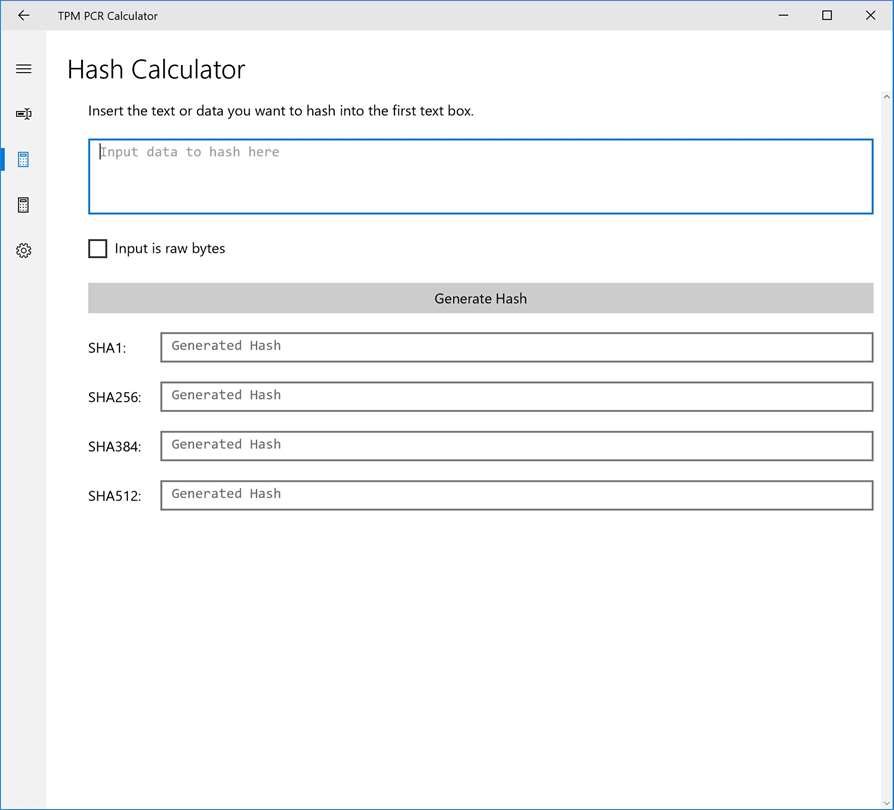The height and width of the screenshot is (810, 894).
Task: Click the scrollbar up arrow
Action: (887, 97)
